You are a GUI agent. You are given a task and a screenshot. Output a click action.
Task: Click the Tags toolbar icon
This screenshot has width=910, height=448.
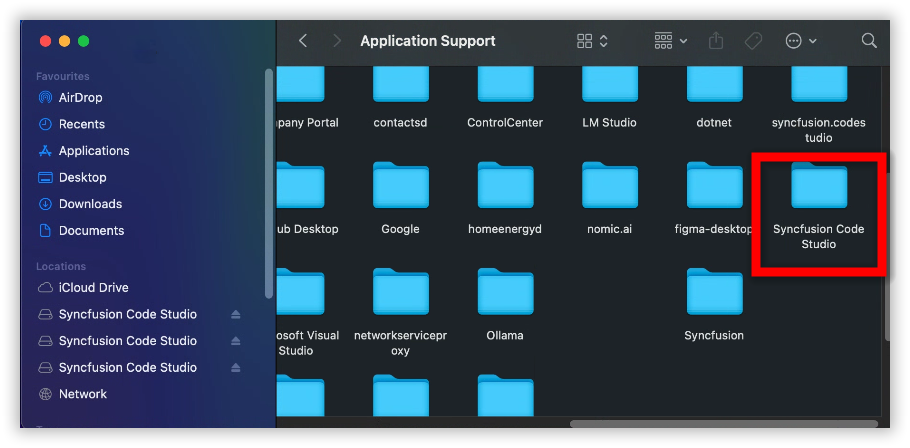point(753,41)
